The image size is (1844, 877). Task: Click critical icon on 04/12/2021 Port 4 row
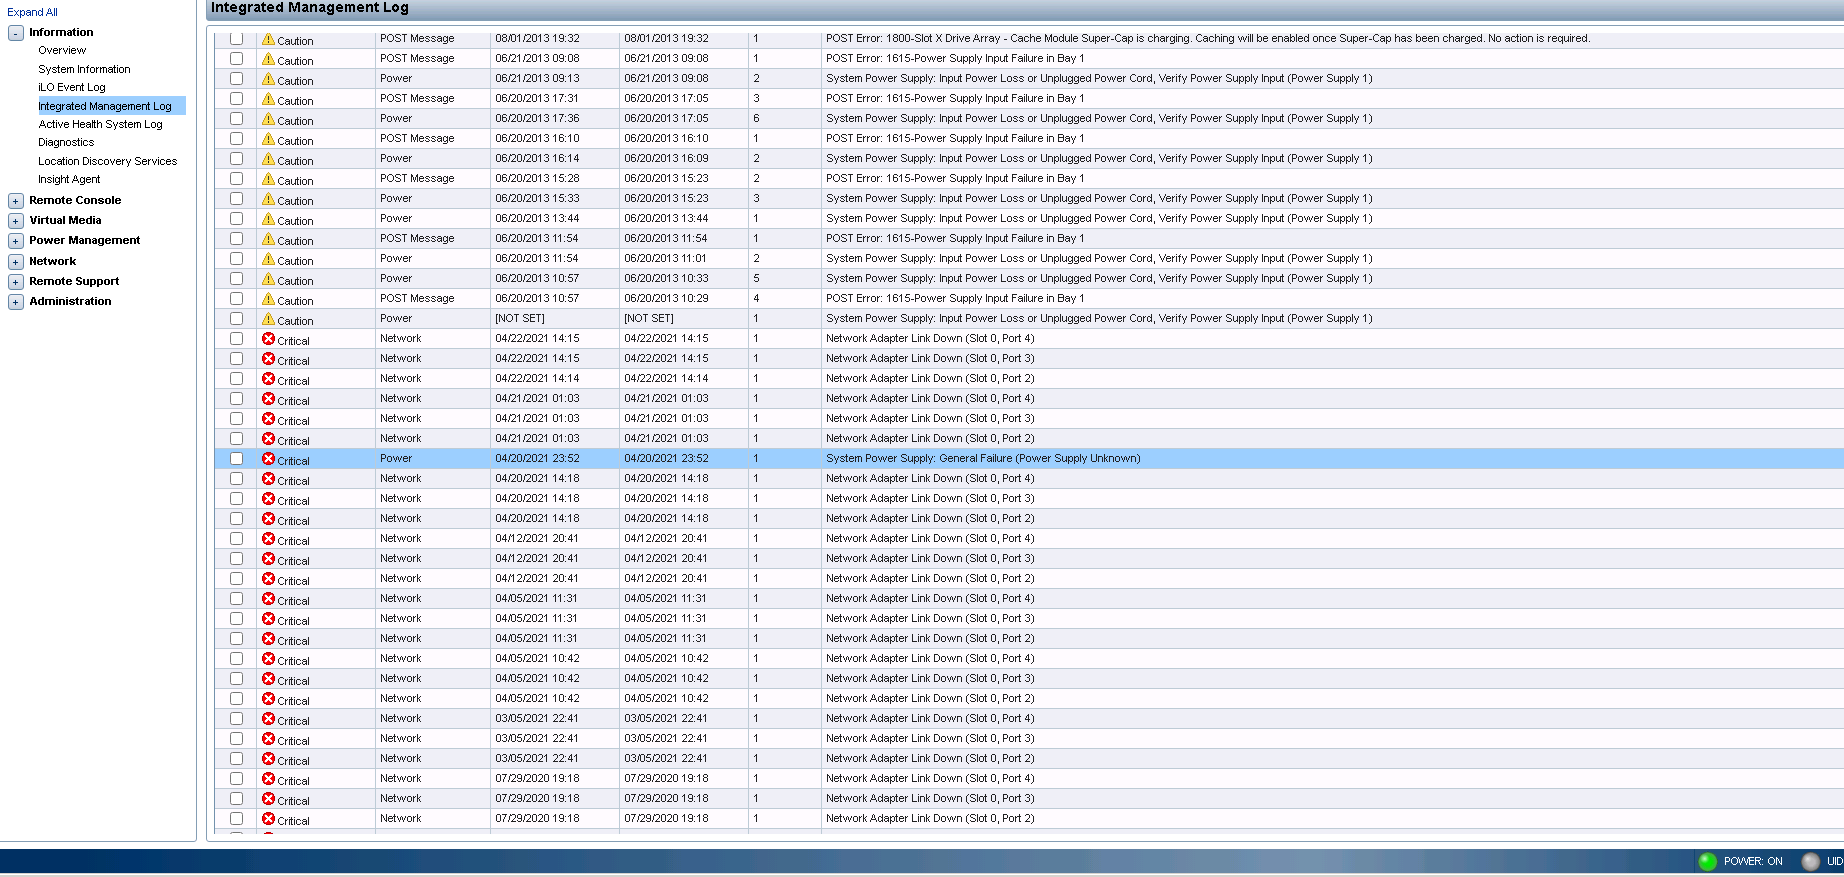268,539
